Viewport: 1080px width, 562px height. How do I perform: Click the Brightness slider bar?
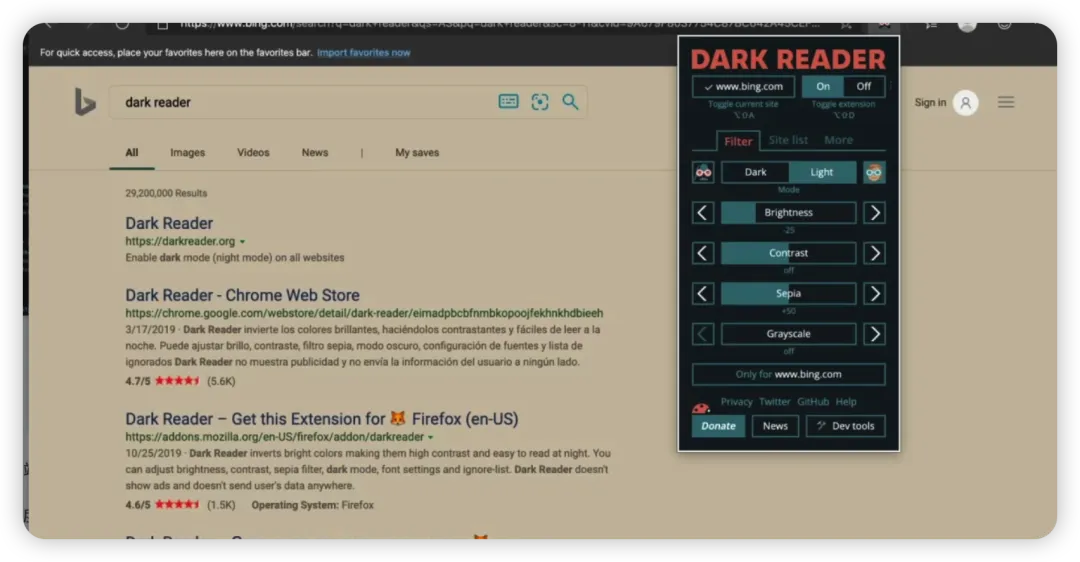click(x=789, y=213)
